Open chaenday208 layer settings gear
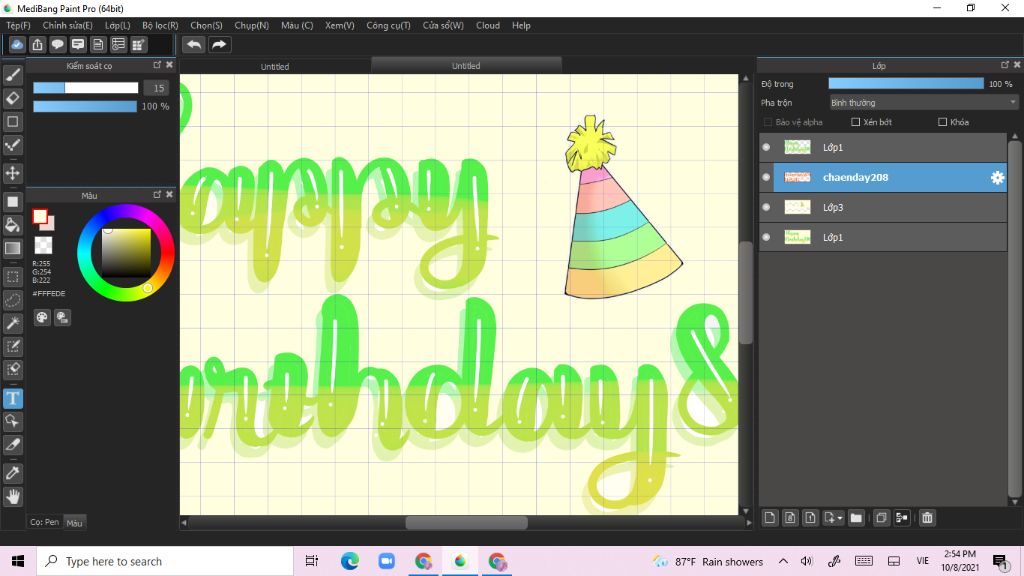The width and height of the screenshot is (1024, 576). [997, 178]
